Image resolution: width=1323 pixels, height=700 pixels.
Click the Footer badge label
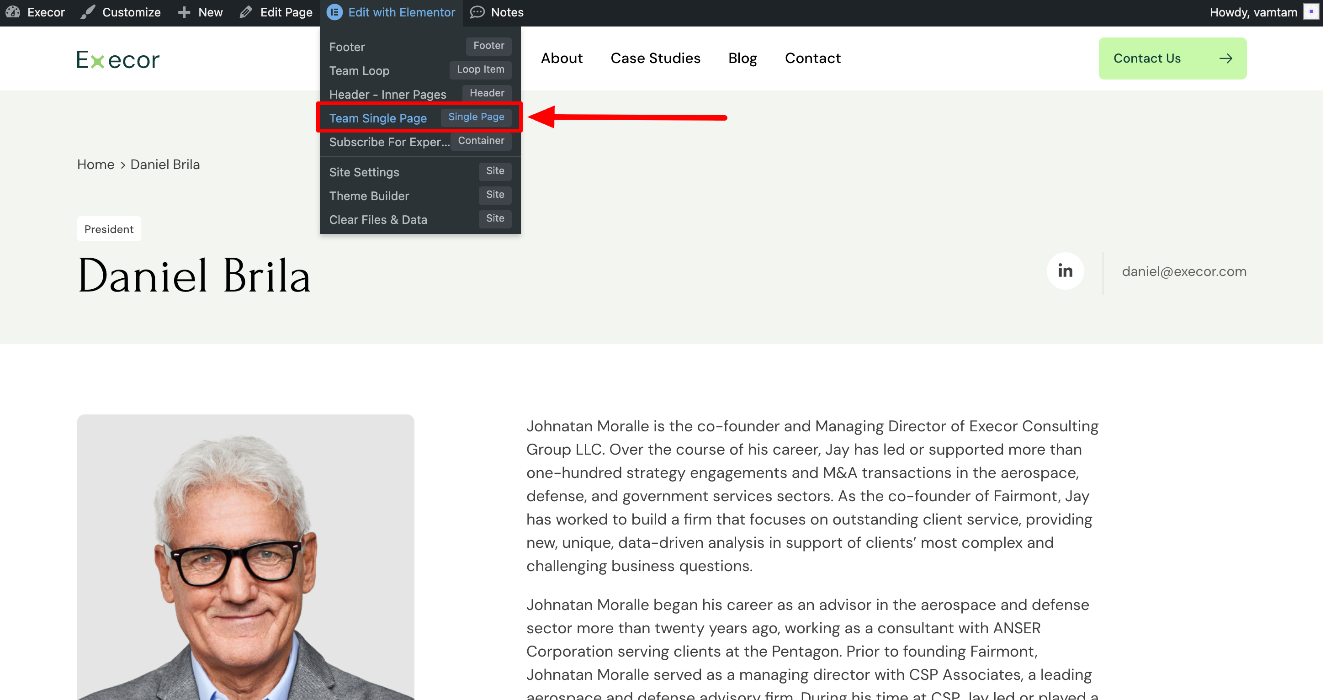pyautogui.click(x=489, y=45)
